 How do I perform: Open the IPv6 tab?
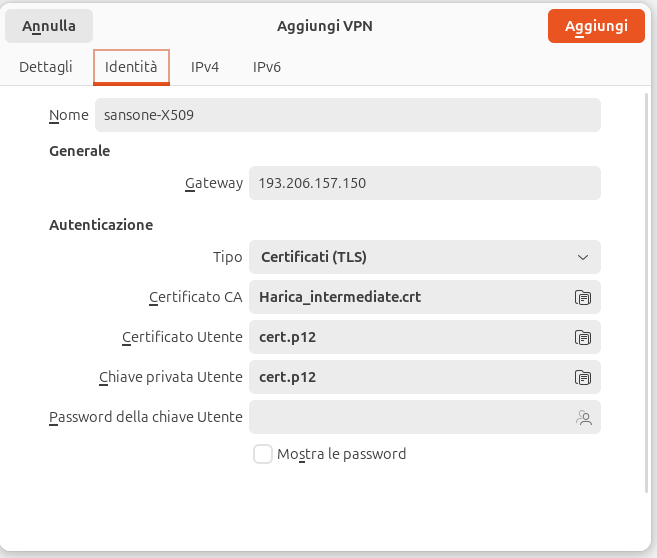267,67
